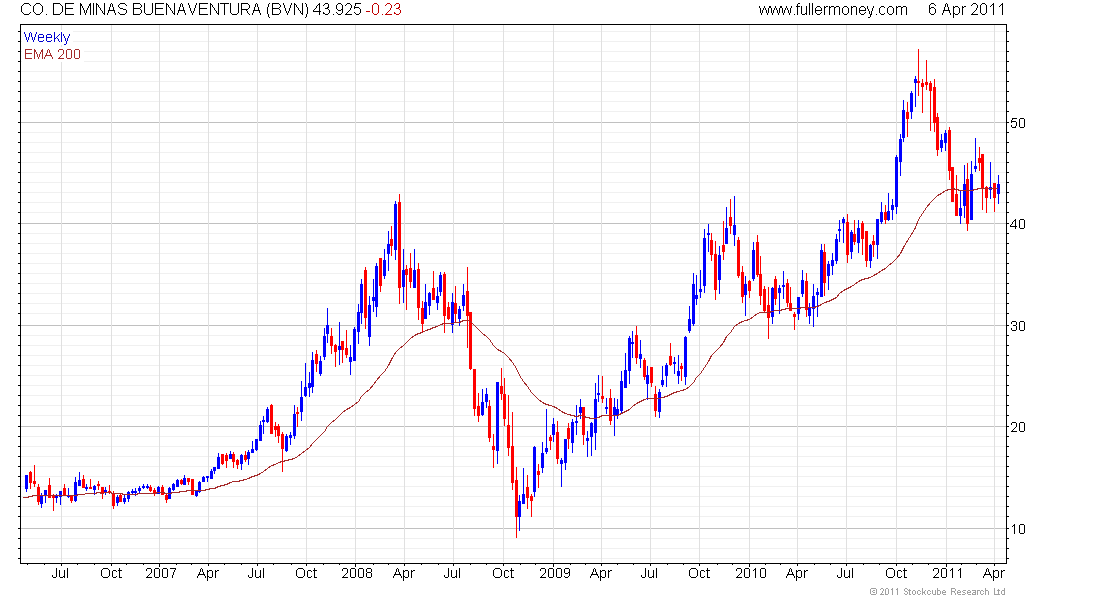Select the last price value 43.925

click(337, 10)
